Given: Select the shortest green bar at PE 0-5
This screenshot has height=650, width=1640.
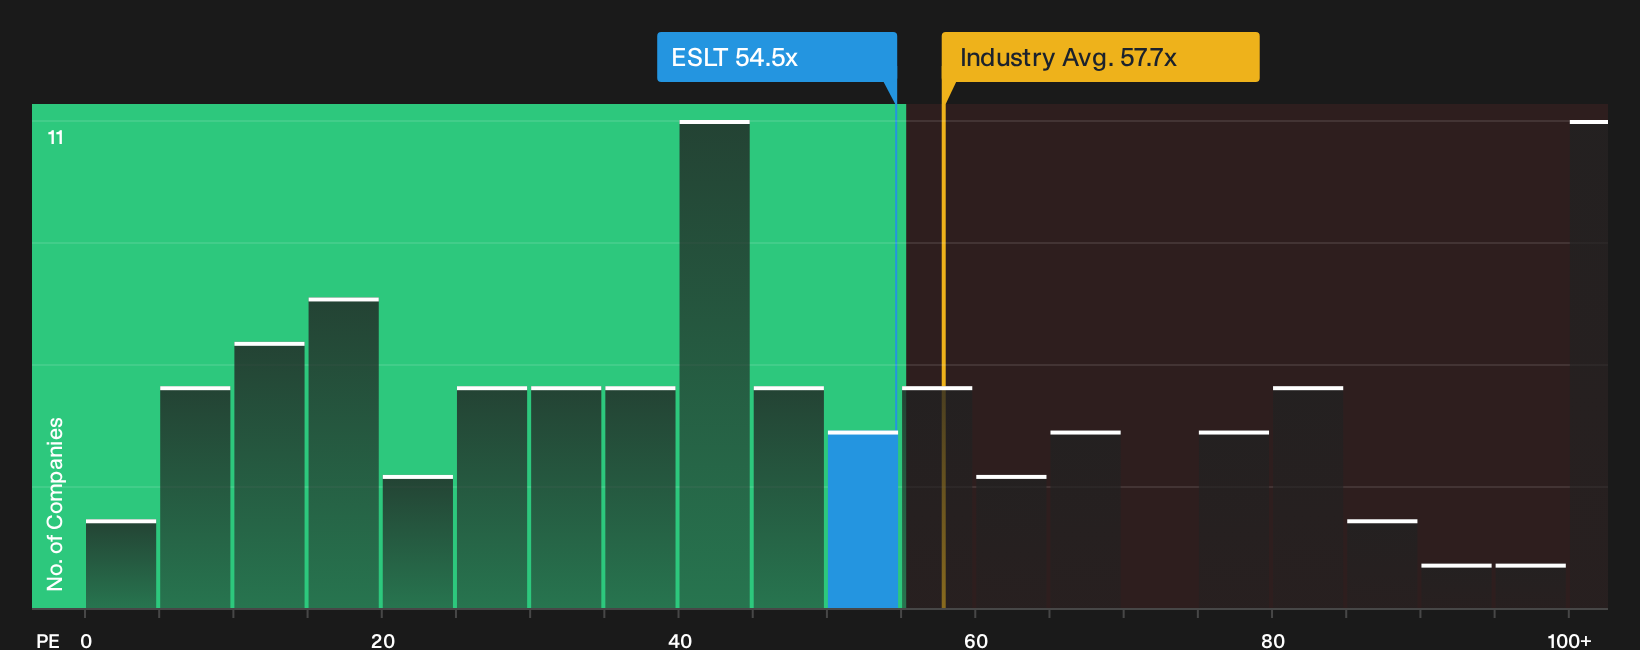Looking at the screenshot, I should [x=121, y=564].
